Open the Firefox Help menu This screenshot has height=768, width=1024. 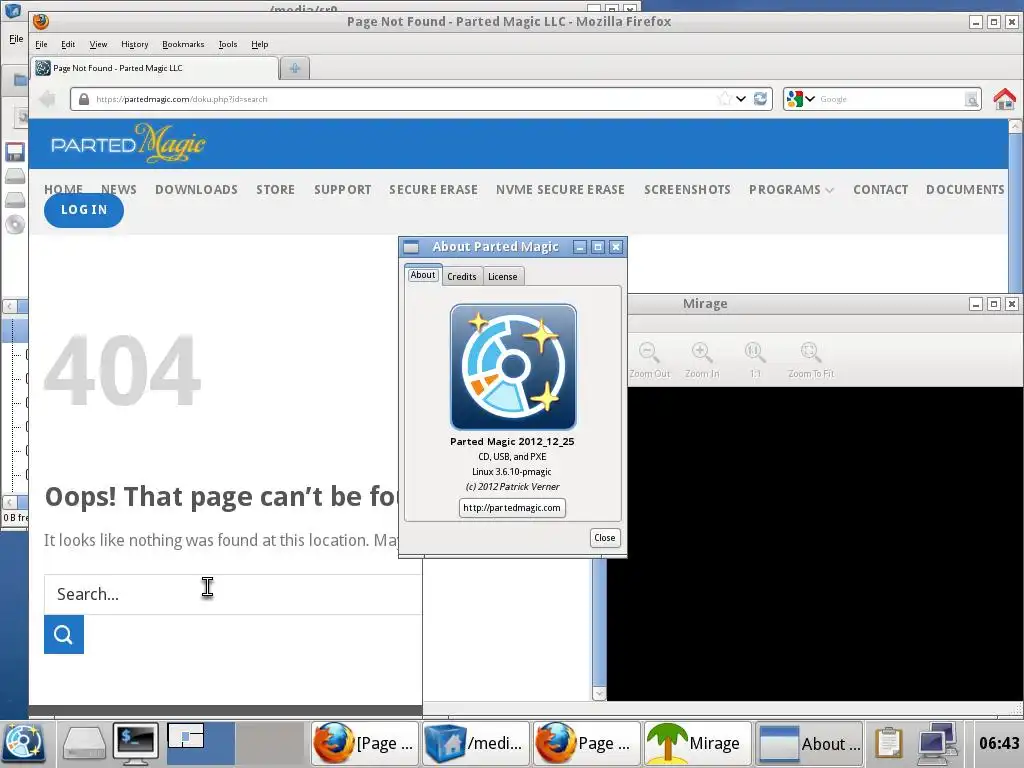(x=259, y=44)
